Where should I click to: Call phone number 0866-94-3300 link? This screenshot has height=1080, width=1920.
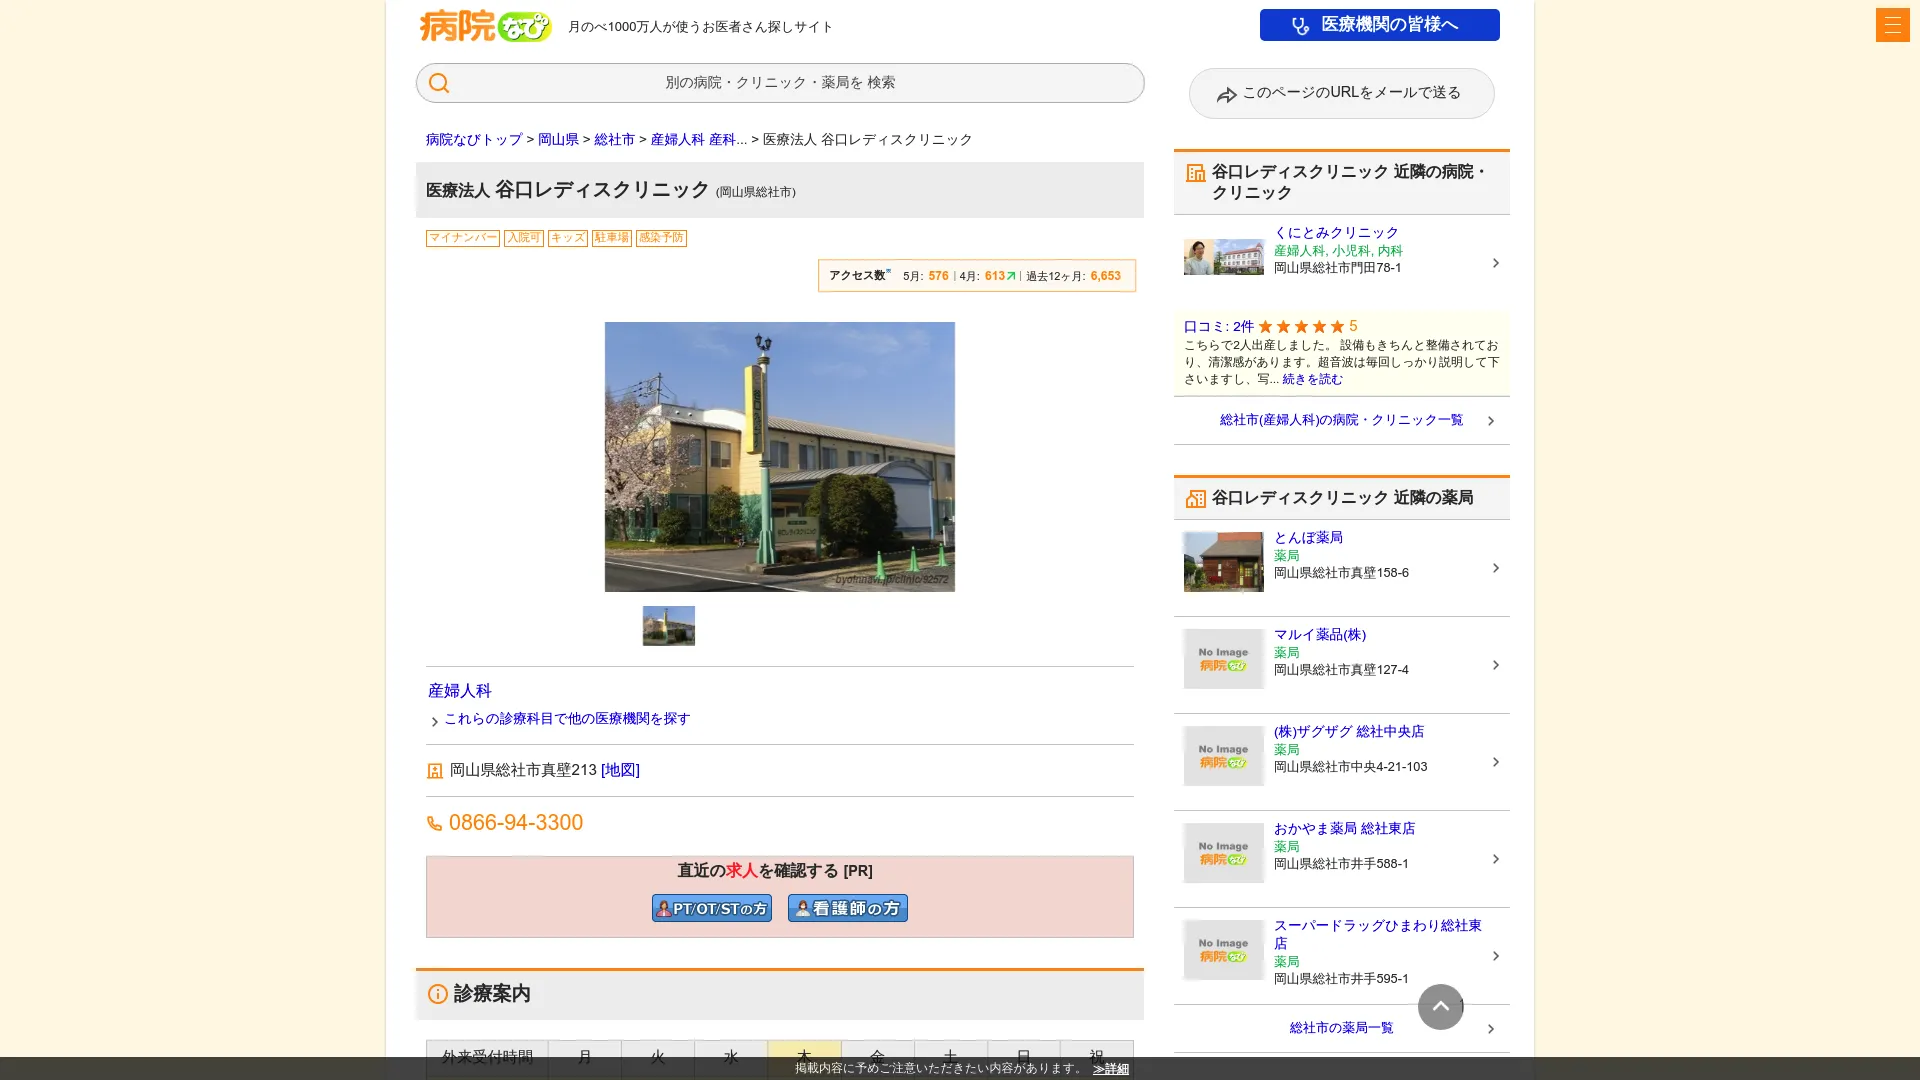(x=515, y=823)
